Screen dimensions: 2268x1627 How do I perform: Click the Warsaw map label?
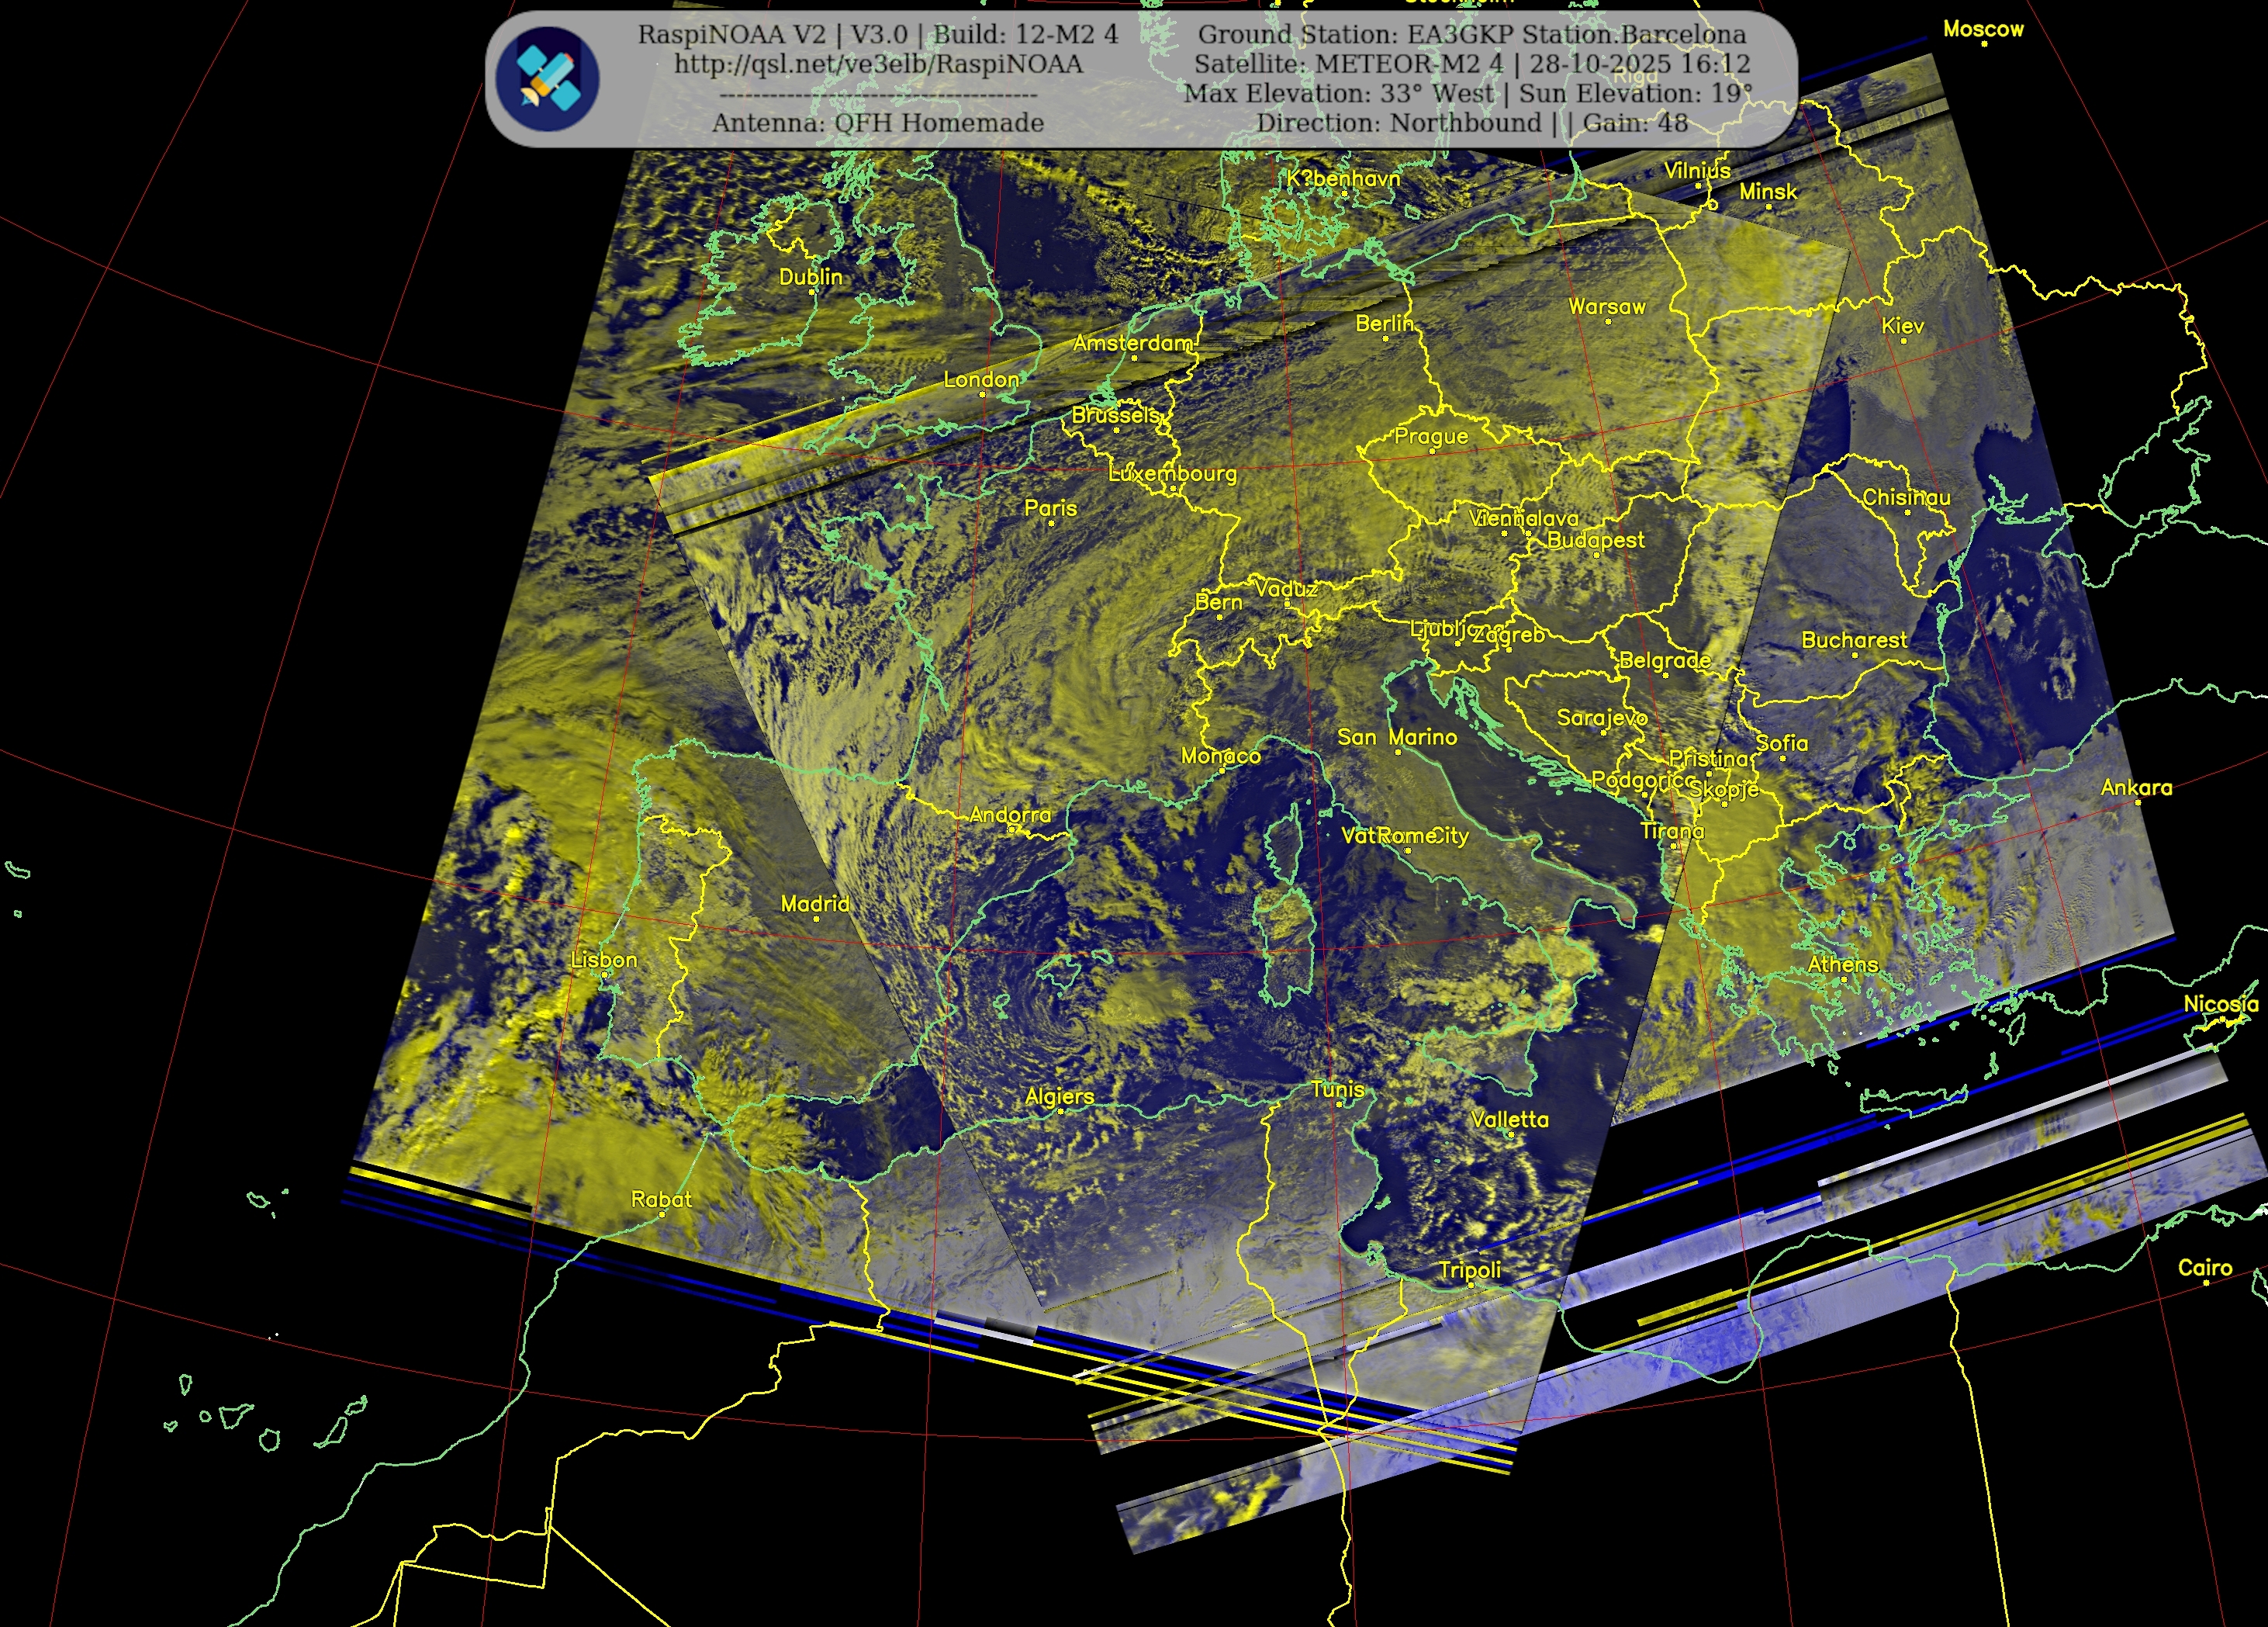pos(1606,307)
